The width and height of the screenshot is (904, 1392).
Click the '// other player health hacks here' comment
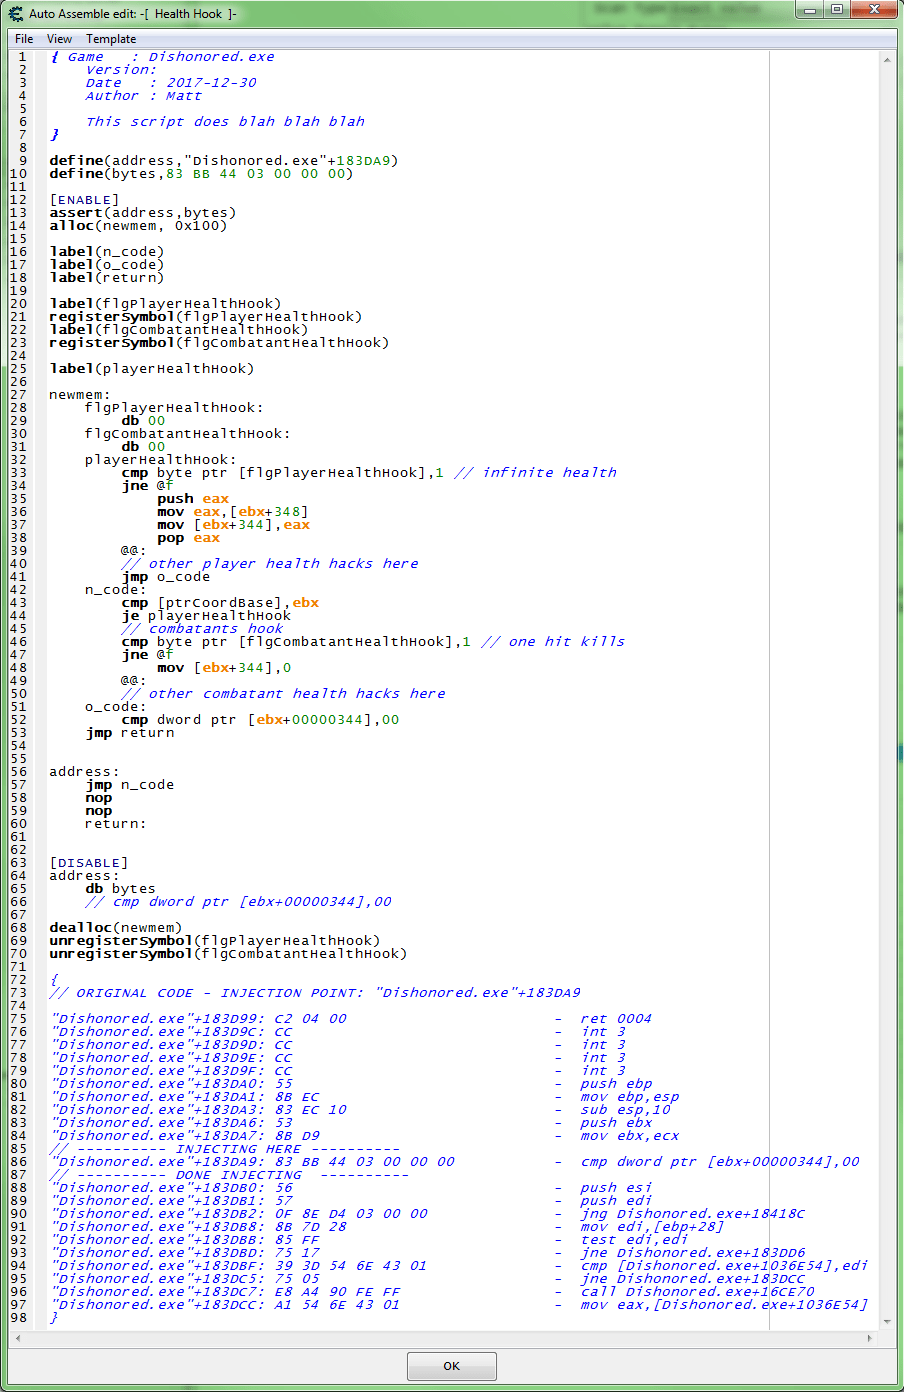click(x=270, y=564)
